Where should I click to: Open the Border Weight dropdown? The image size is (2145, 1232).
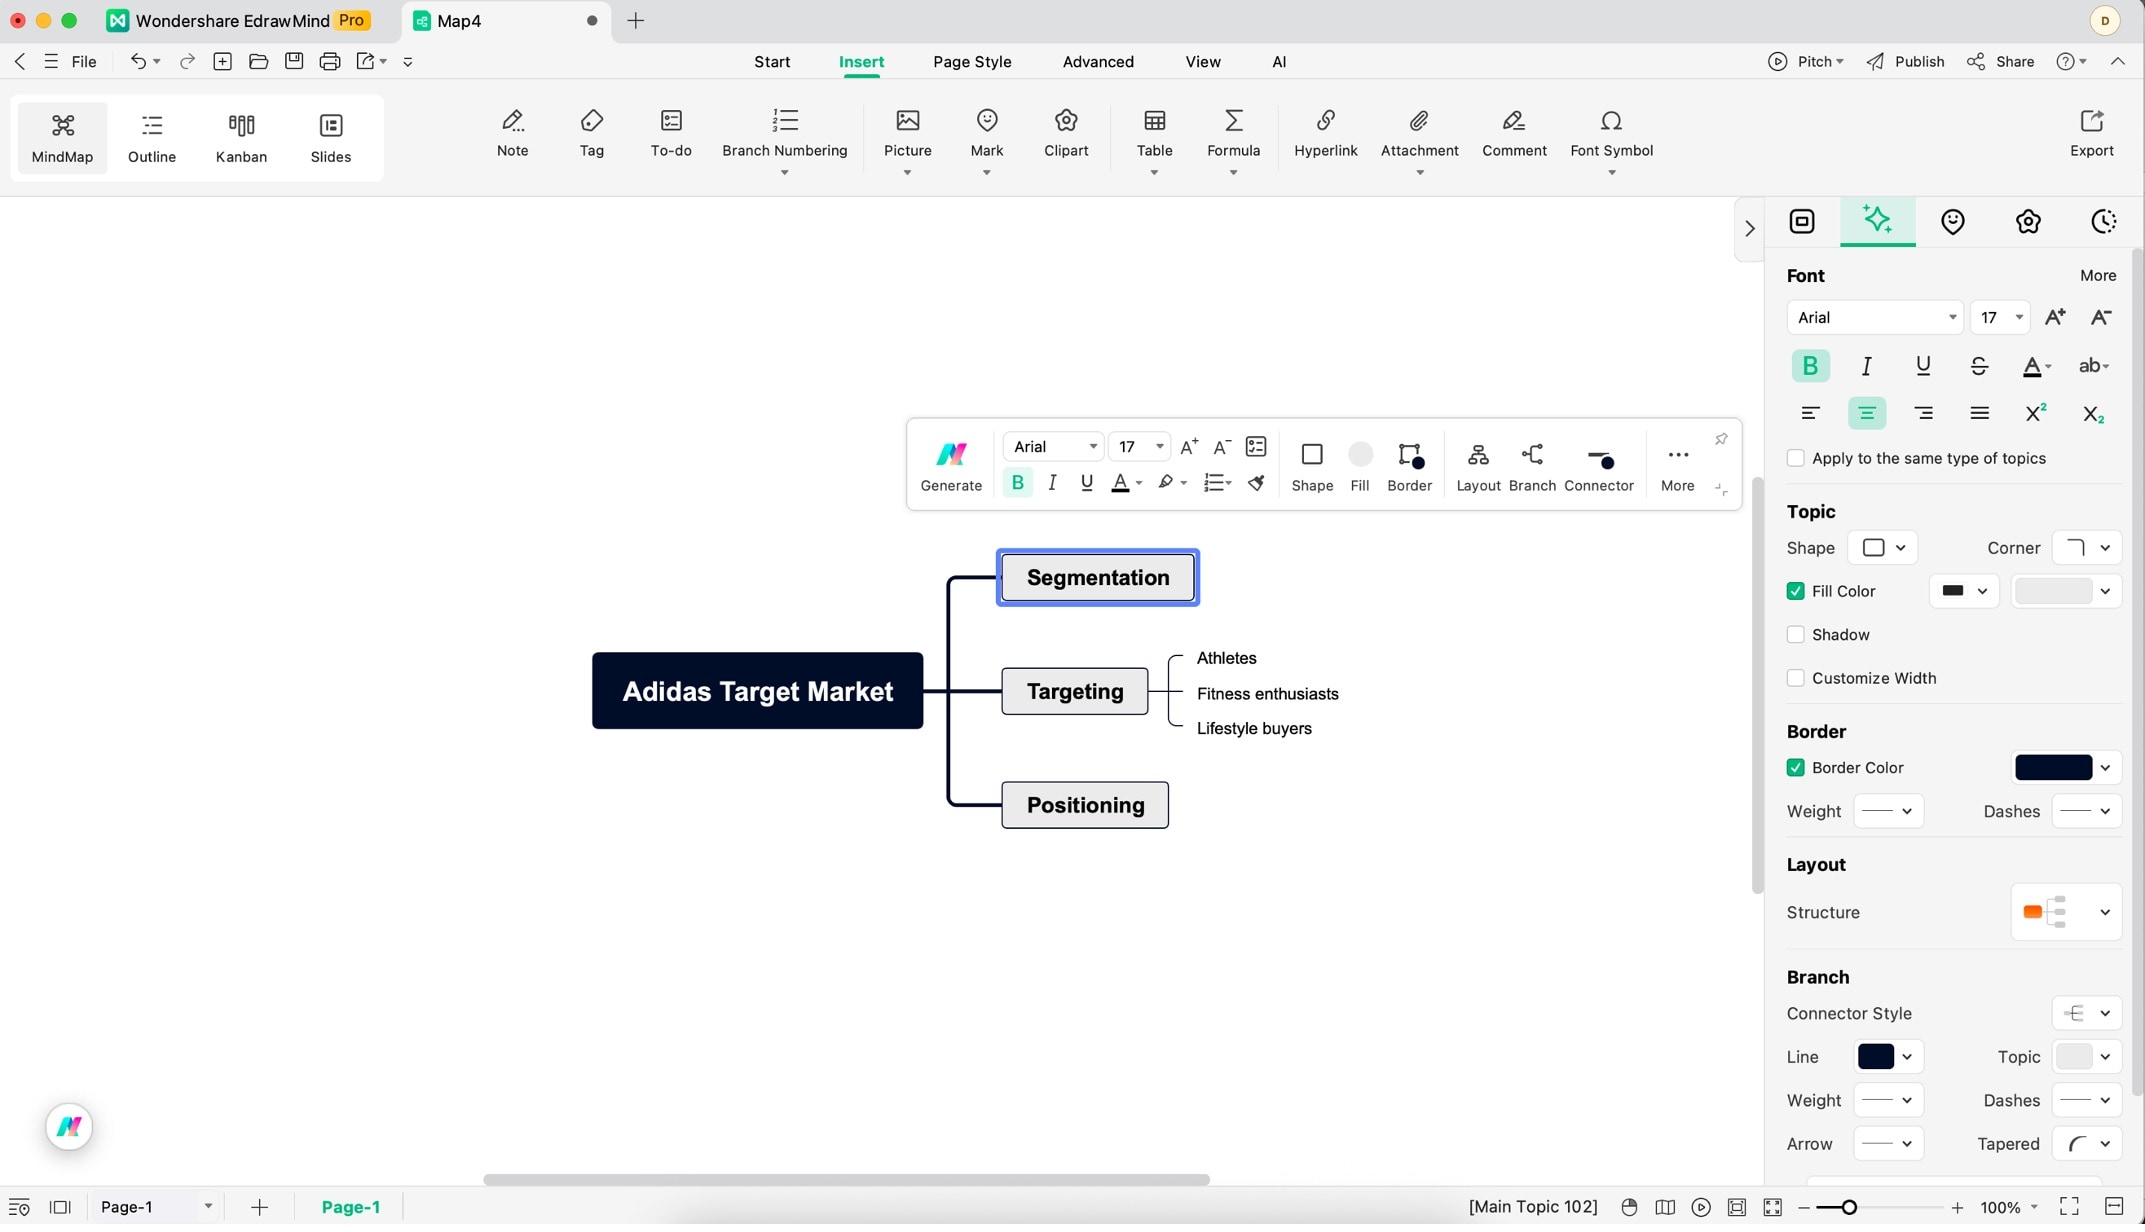(1888, 810)
